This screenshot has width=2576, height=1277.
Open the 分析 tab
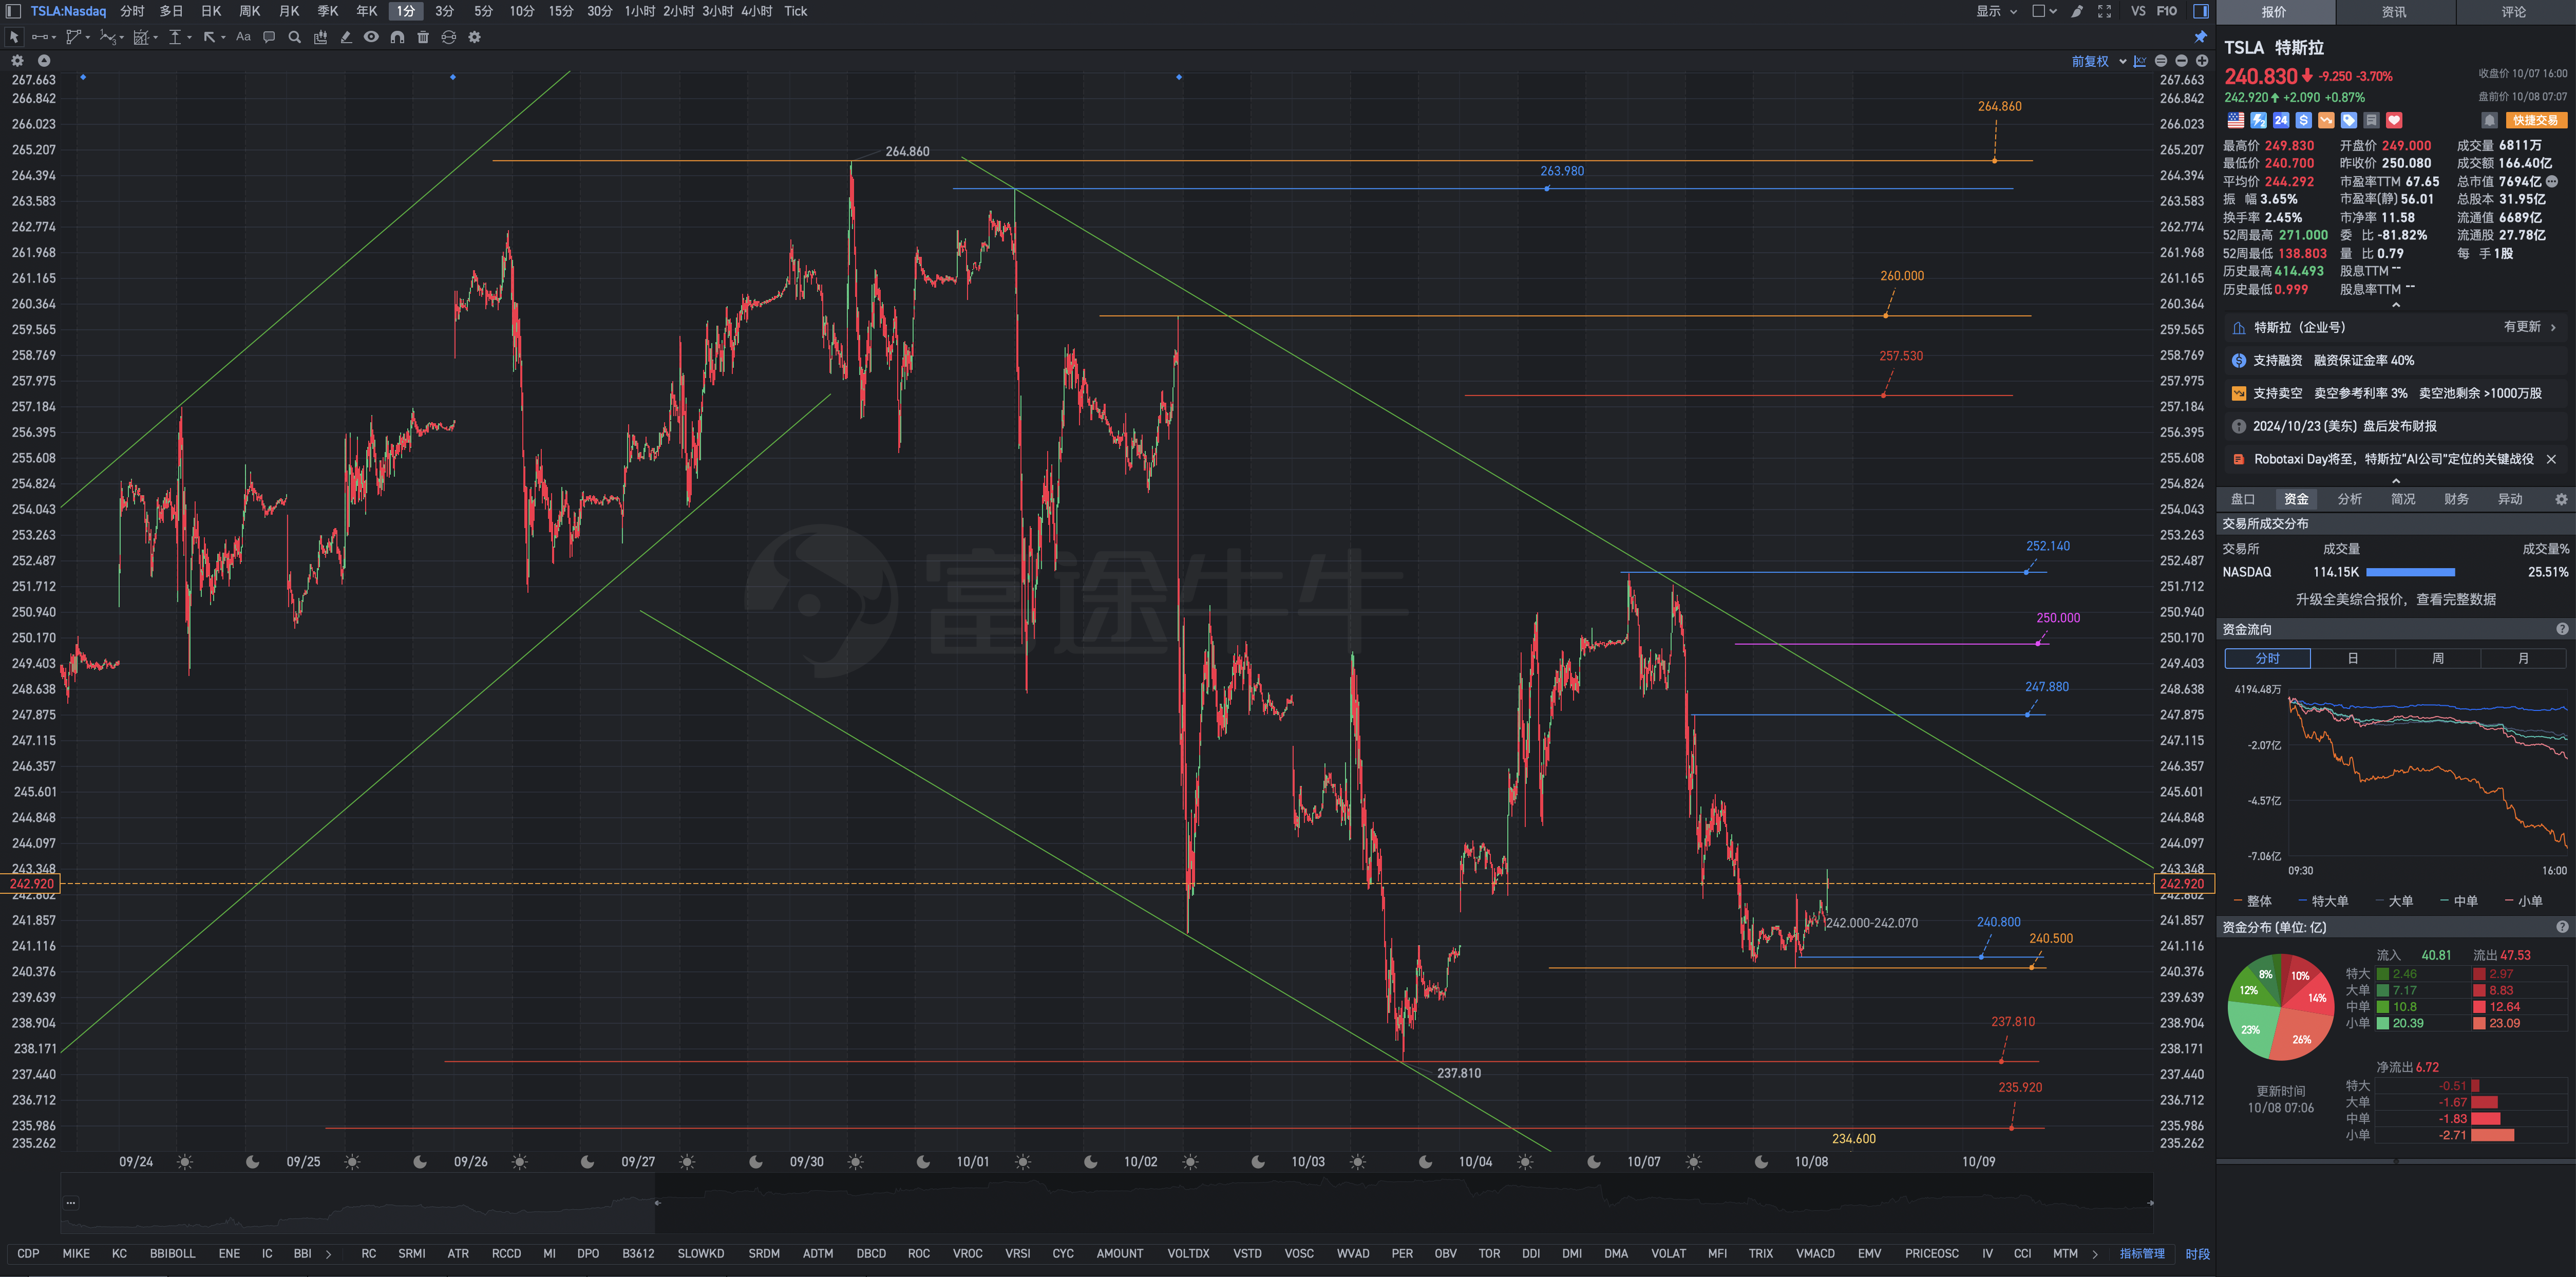[x=2350, y=499]
